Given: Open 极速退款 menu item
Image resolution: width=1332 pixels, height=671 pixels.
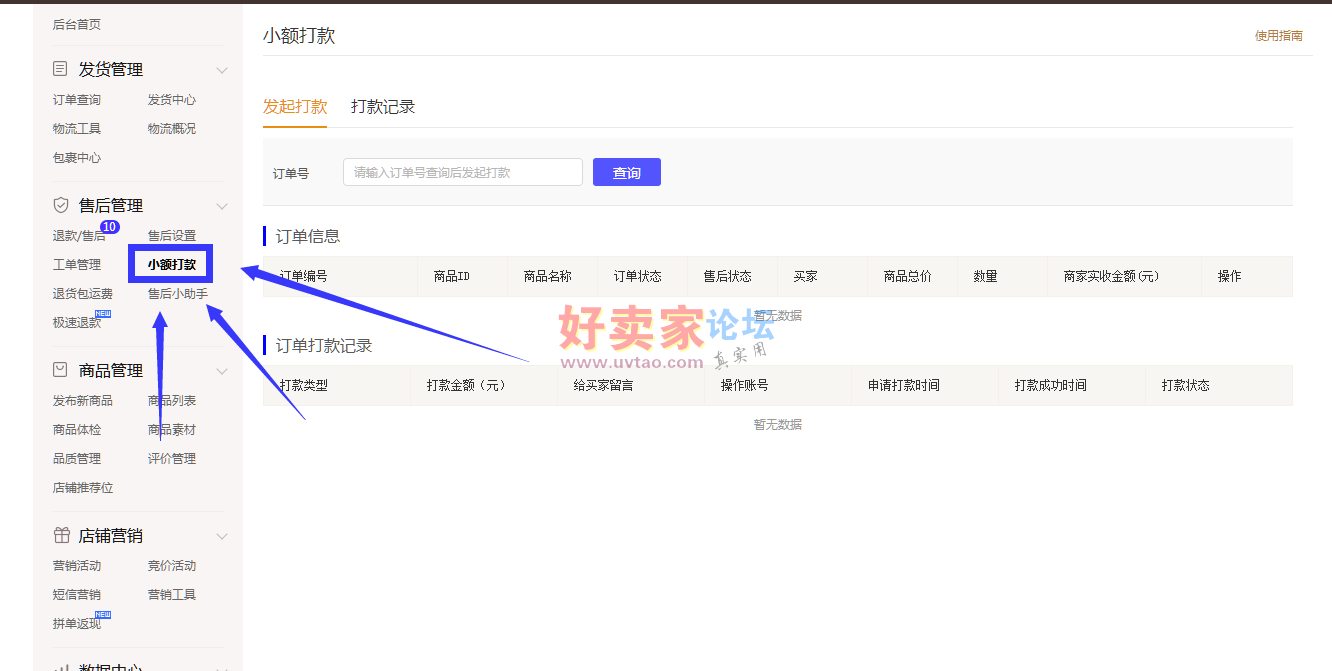Looking at the screenshot, I should (x=77, y=323).
